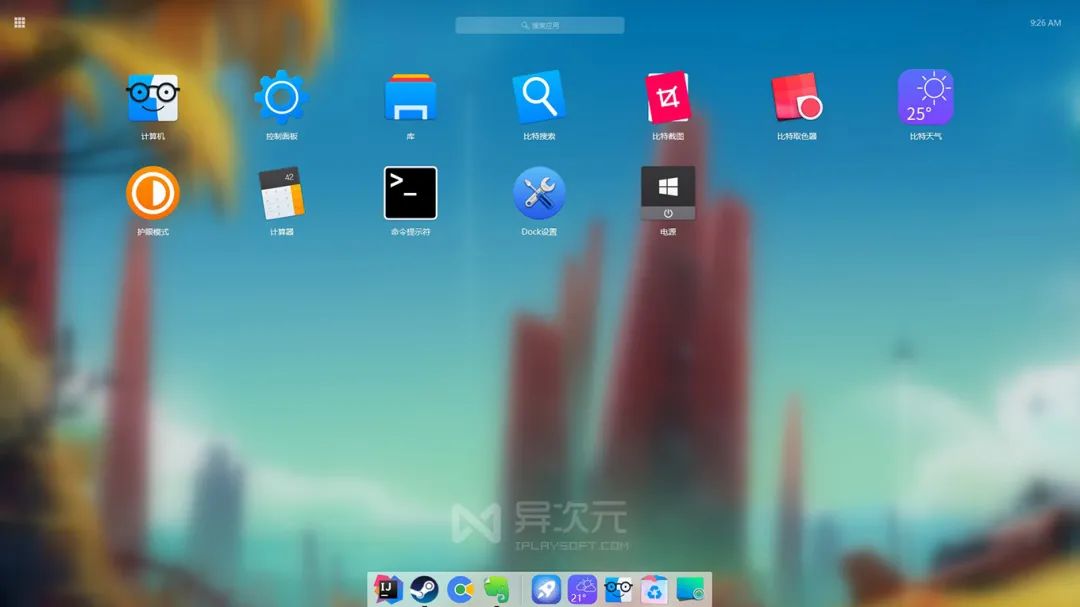1080x607 pixels.
Task: Check the forecast in Bit Weather
Action: click(925, 97)
